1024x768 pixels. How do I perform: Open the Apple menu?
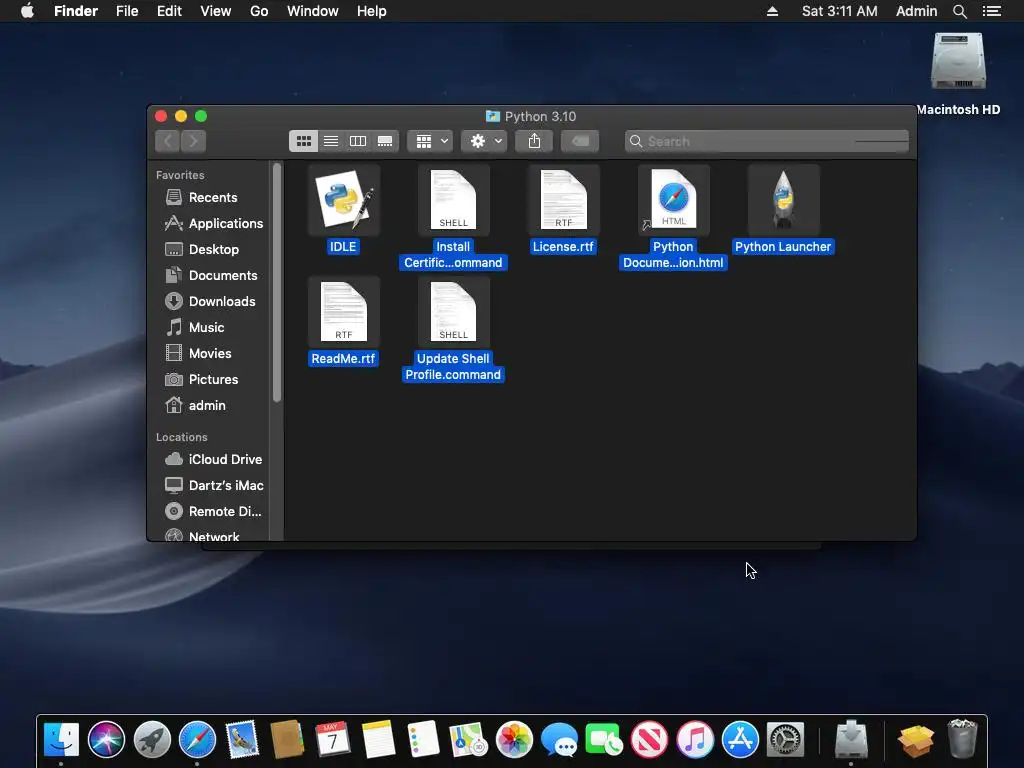coord(27,11)
